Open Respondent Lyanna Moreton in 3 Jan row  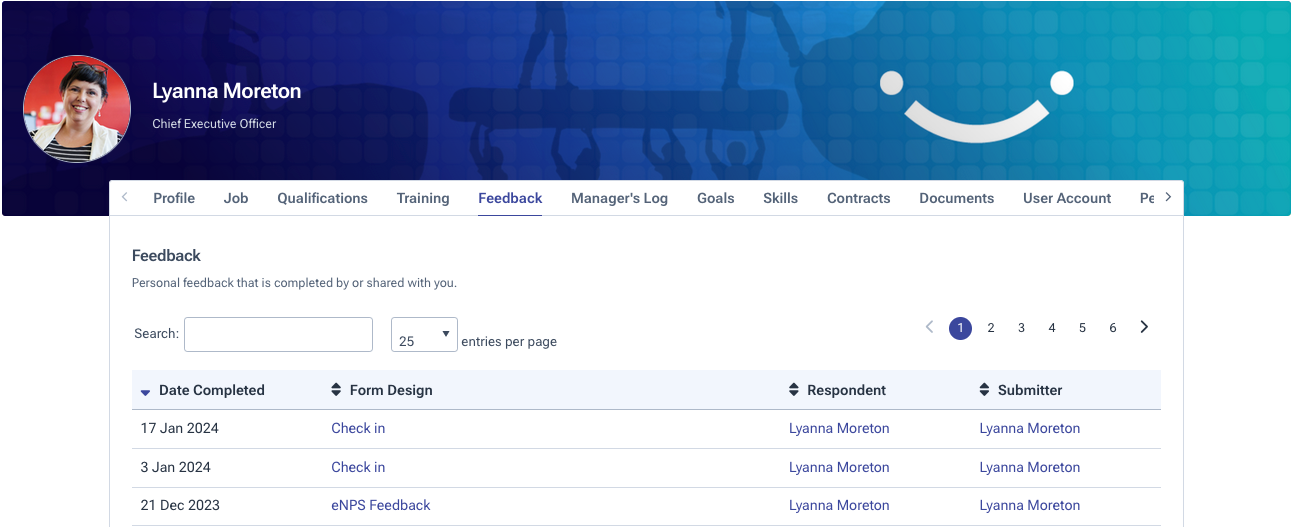pos(839,467)
